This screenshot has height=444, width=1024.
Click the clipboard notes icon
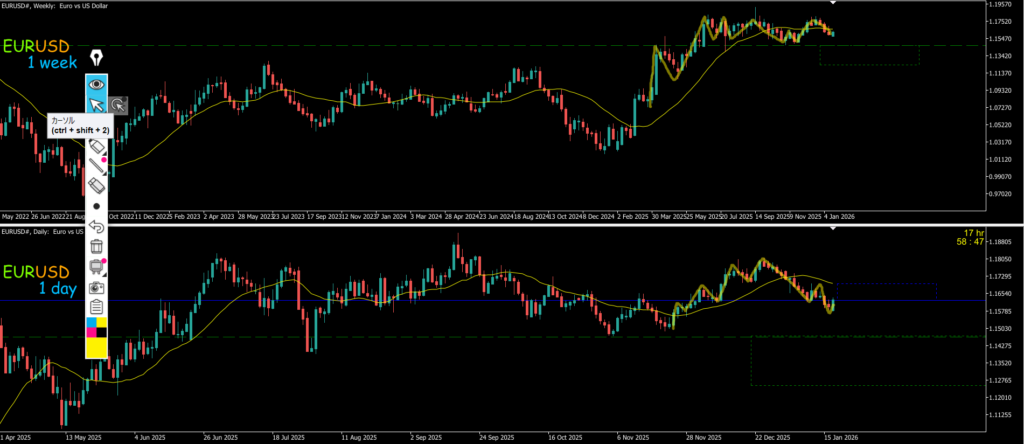[x=97, y=307]
